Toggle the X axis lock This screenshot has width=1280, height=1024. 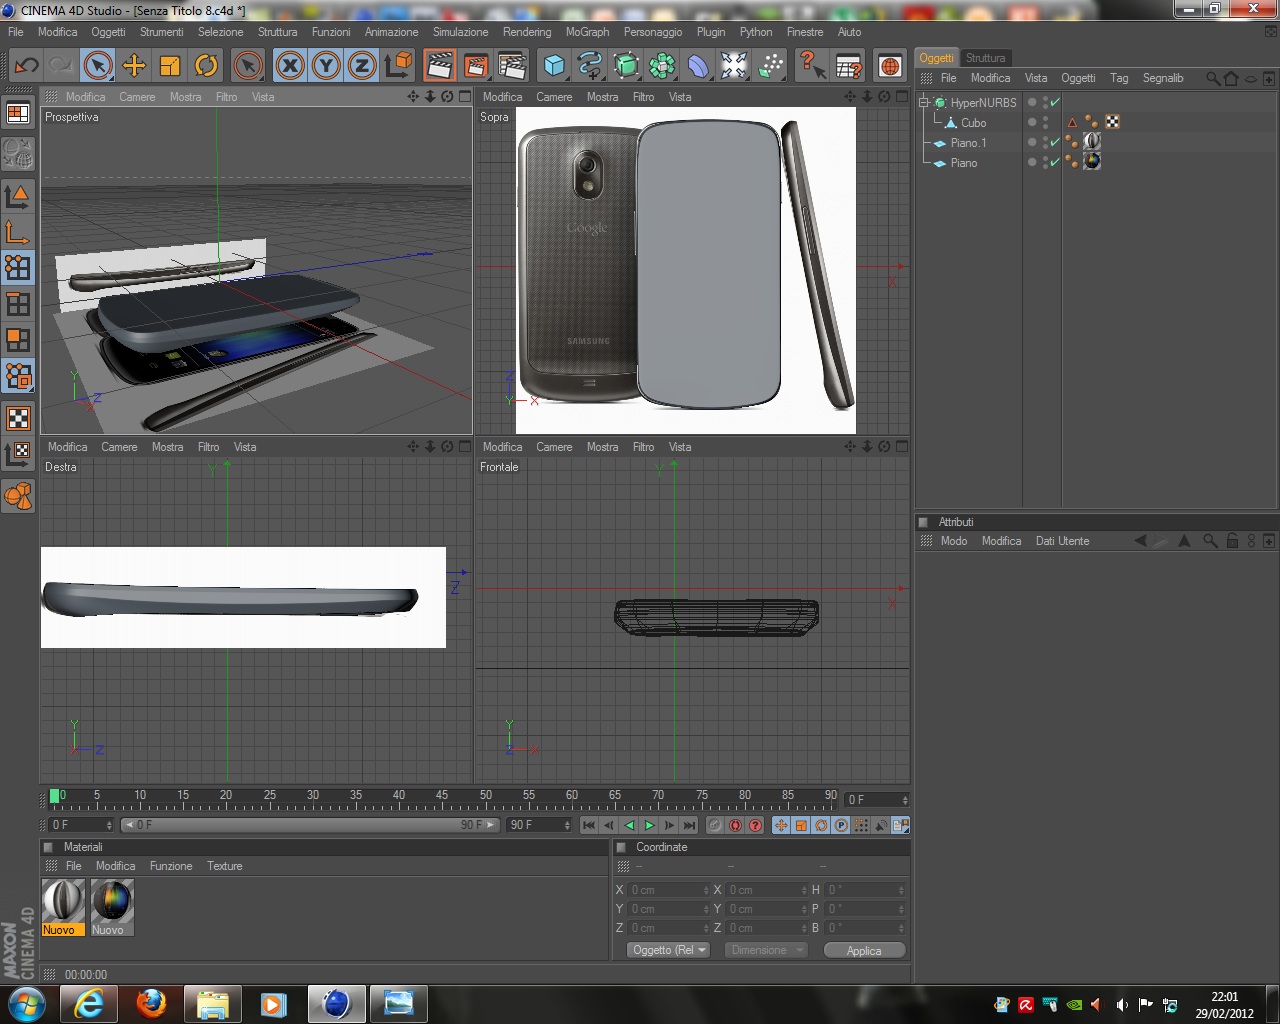tap(290, 66)
